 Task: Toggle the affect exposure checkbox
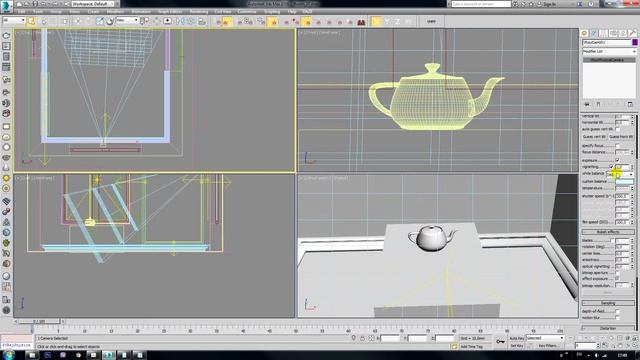[617, 279]
